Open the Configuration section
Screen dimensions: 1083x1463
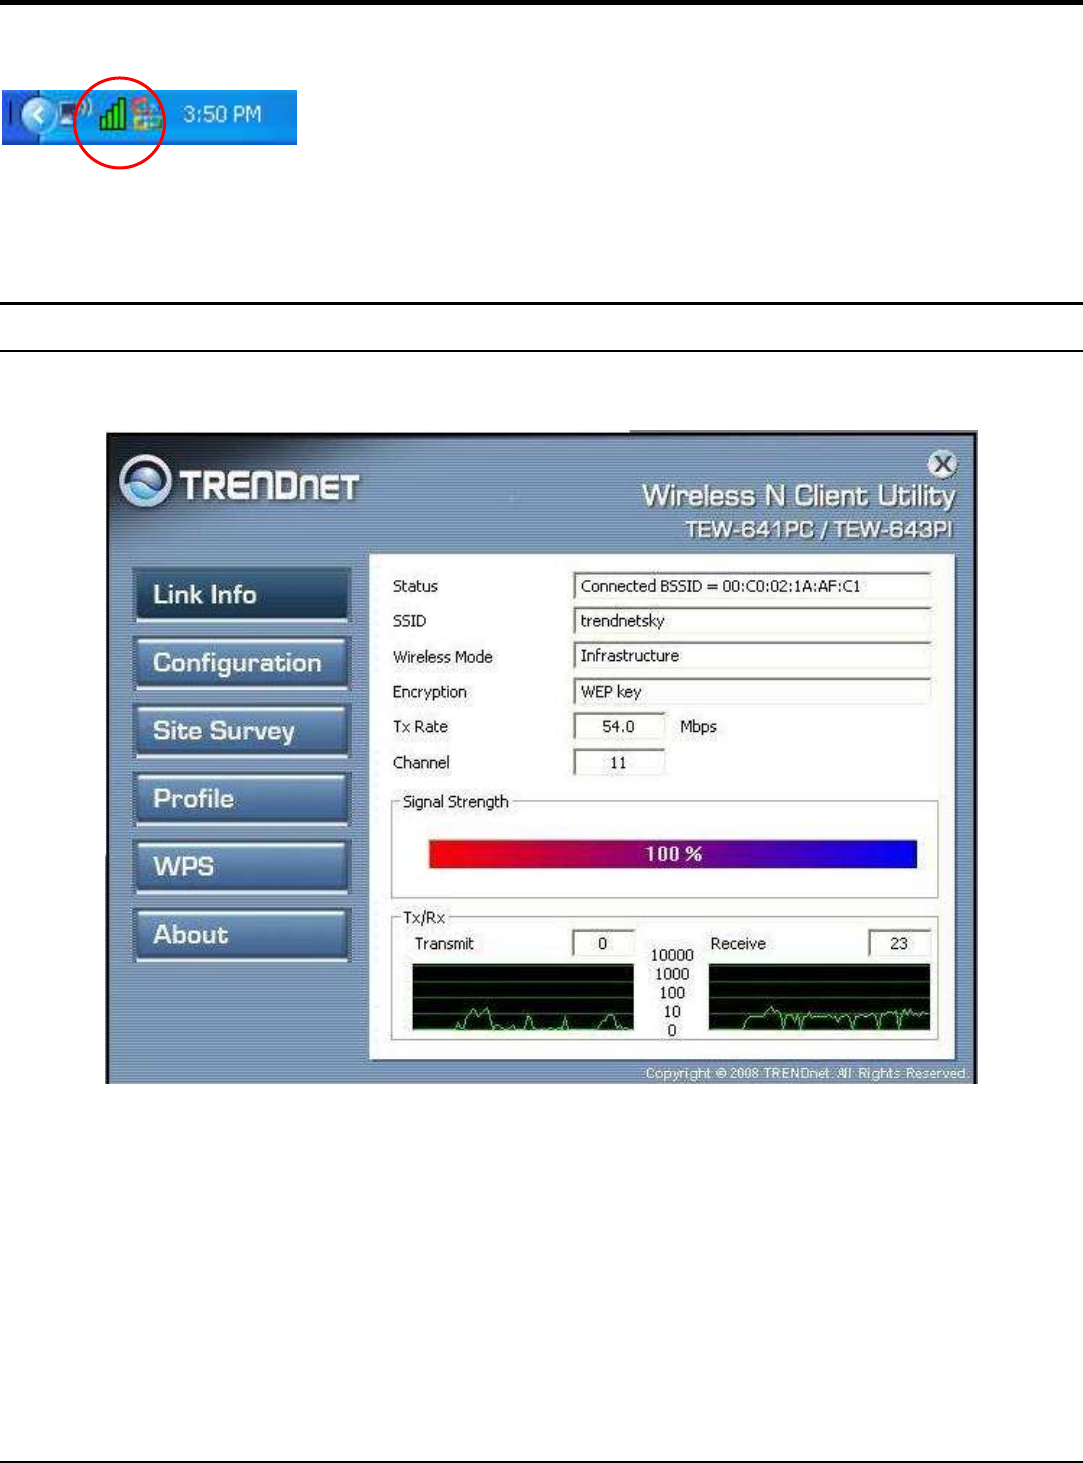tap(243, 662)
